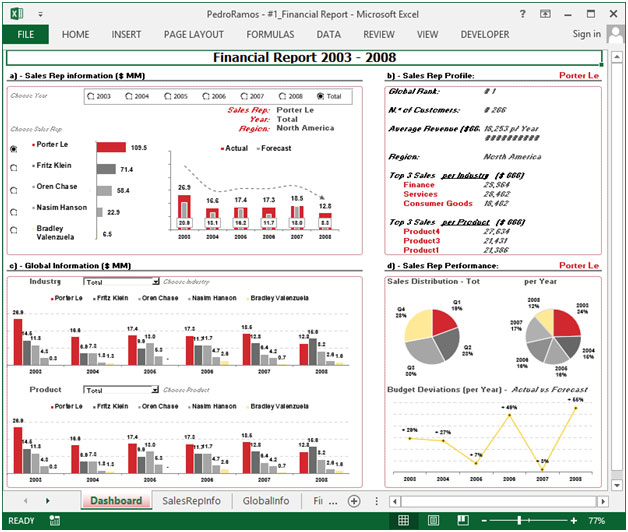Open the Help question mark icon

click(522, 14)
